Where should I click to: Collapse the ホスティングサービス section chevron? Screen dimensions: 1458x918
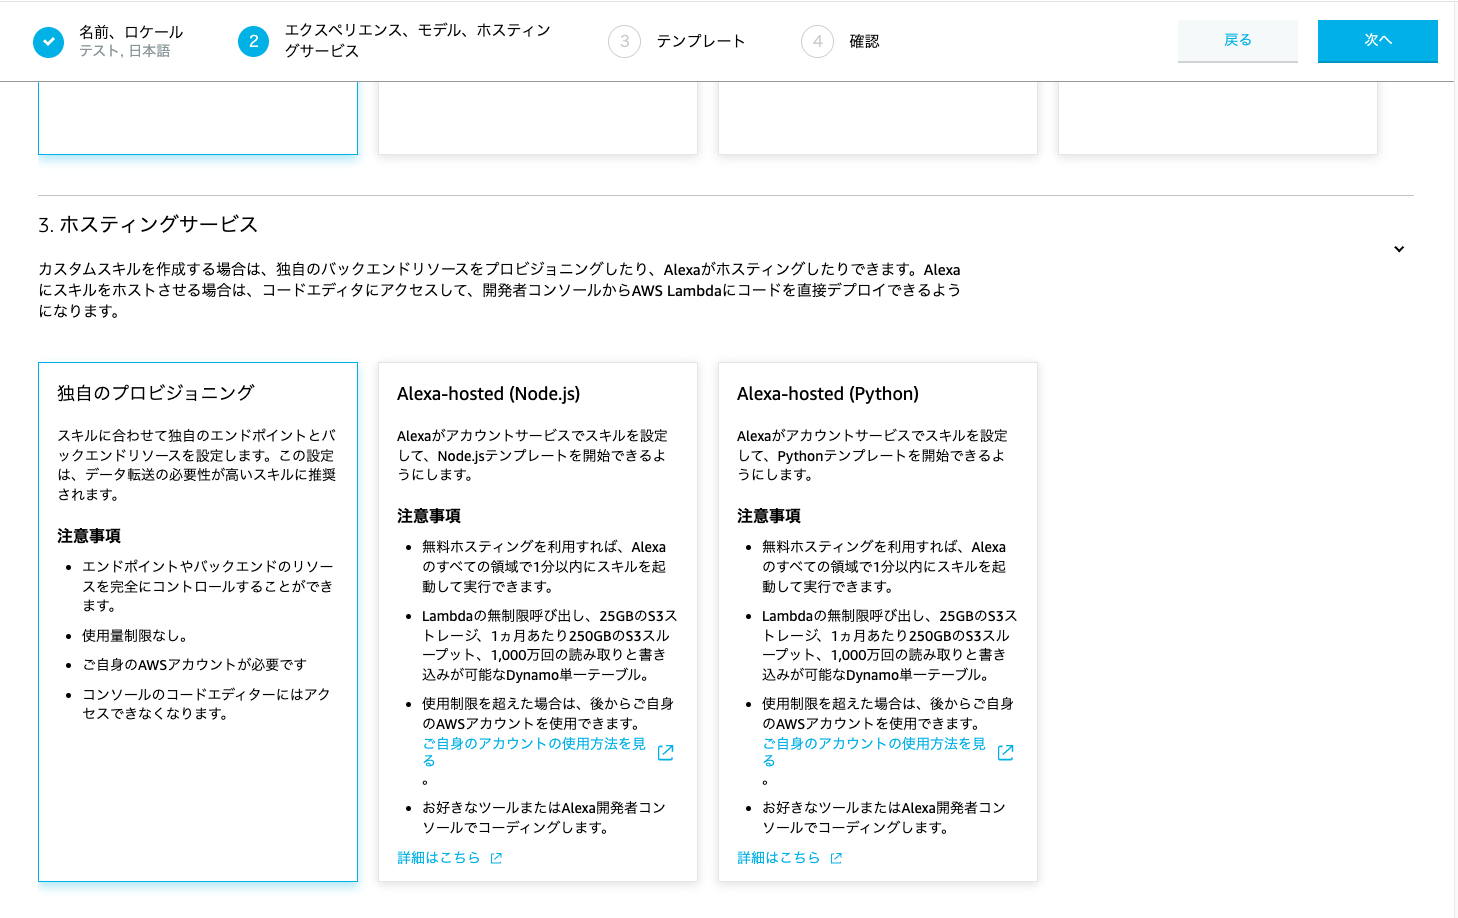coord(1399,249)
